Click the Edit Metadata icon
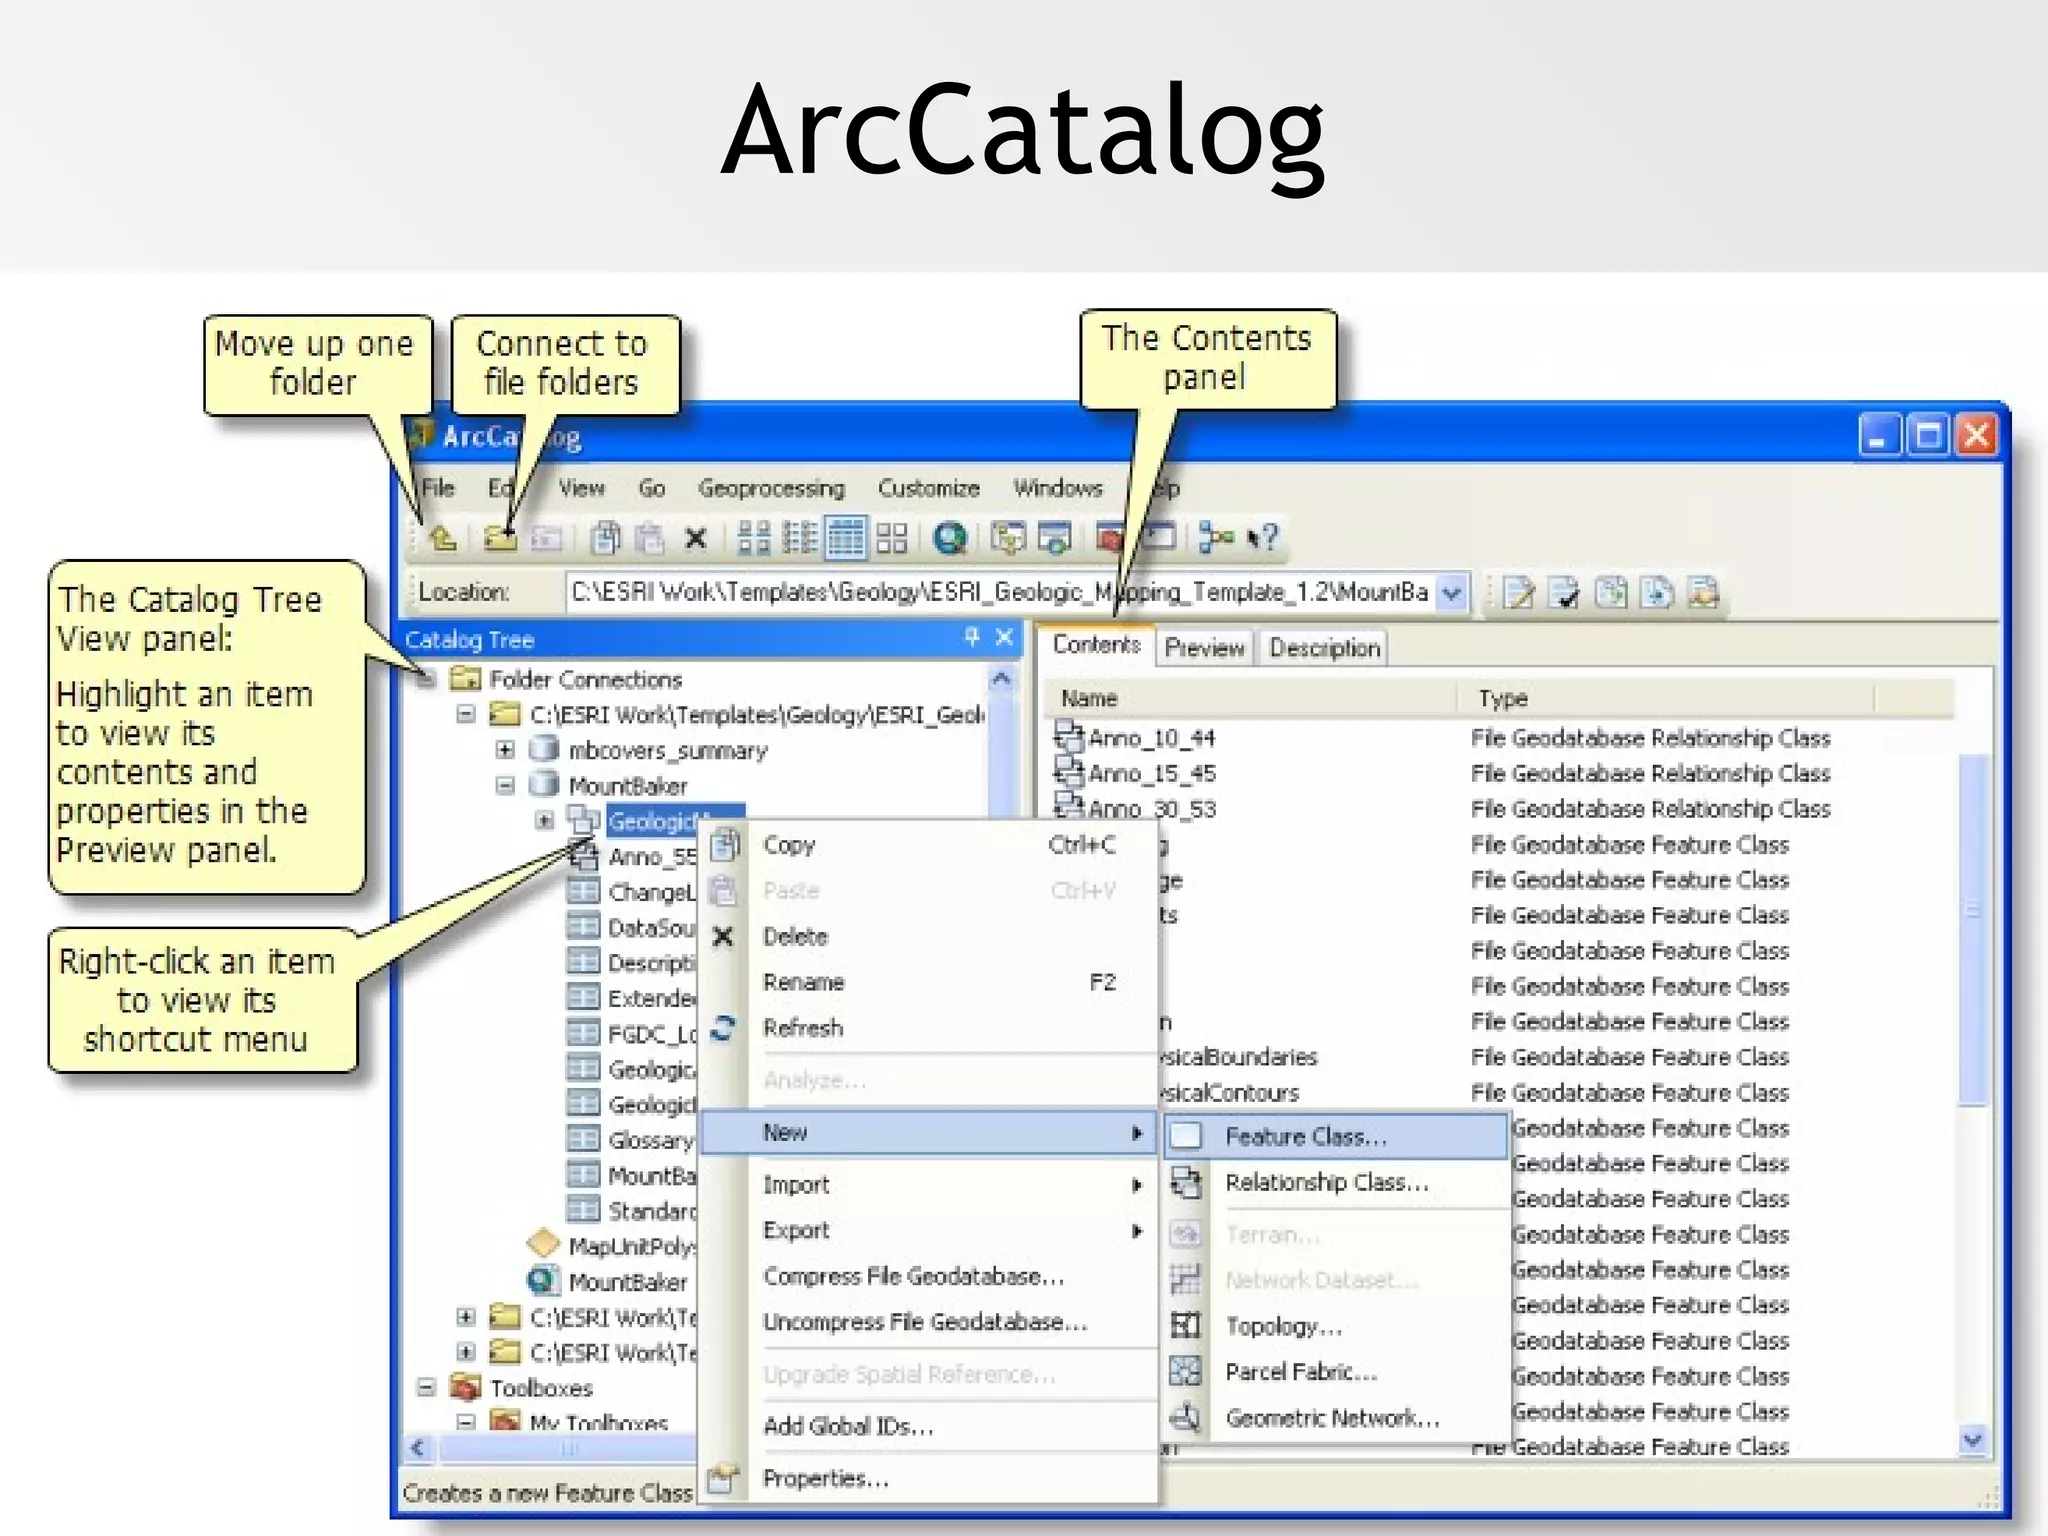 pyautogui.click(x=1518, y=593)
